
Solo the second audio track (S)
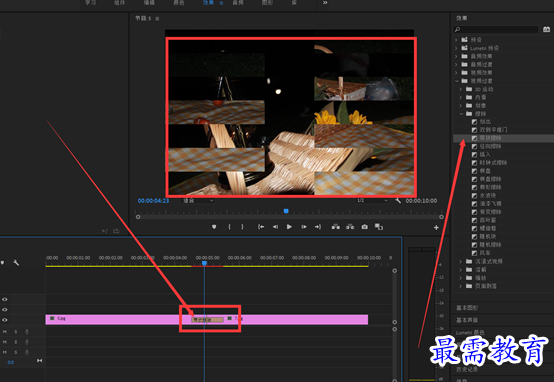[16, 342]
